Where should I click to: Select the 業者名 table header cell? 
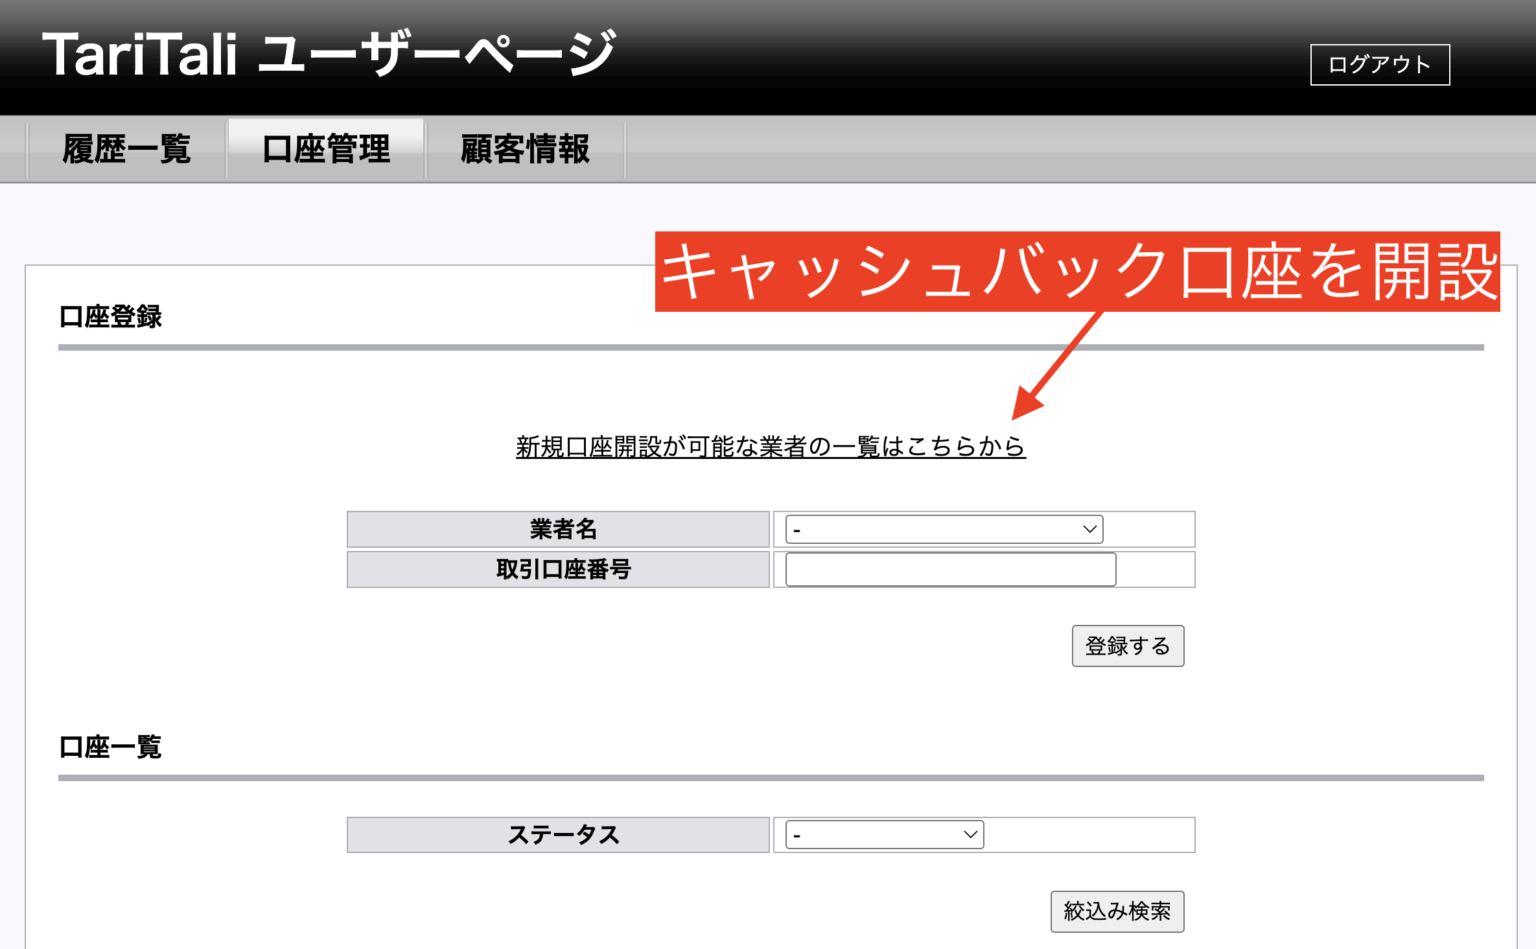(557, 529)
